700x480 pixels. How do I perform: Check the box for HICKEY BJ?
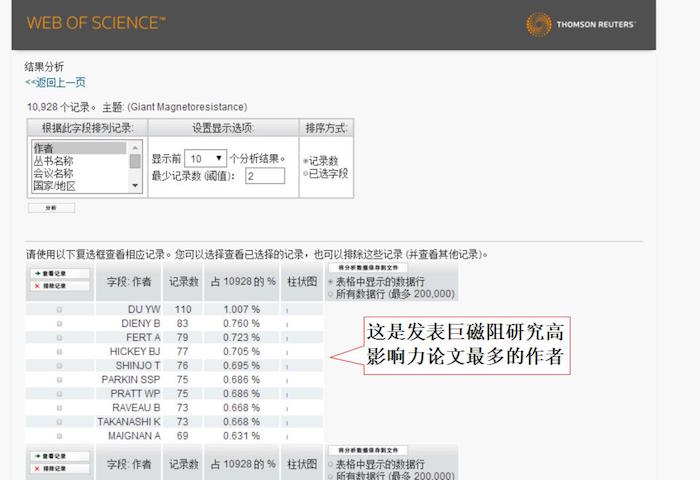pos(59,351)
